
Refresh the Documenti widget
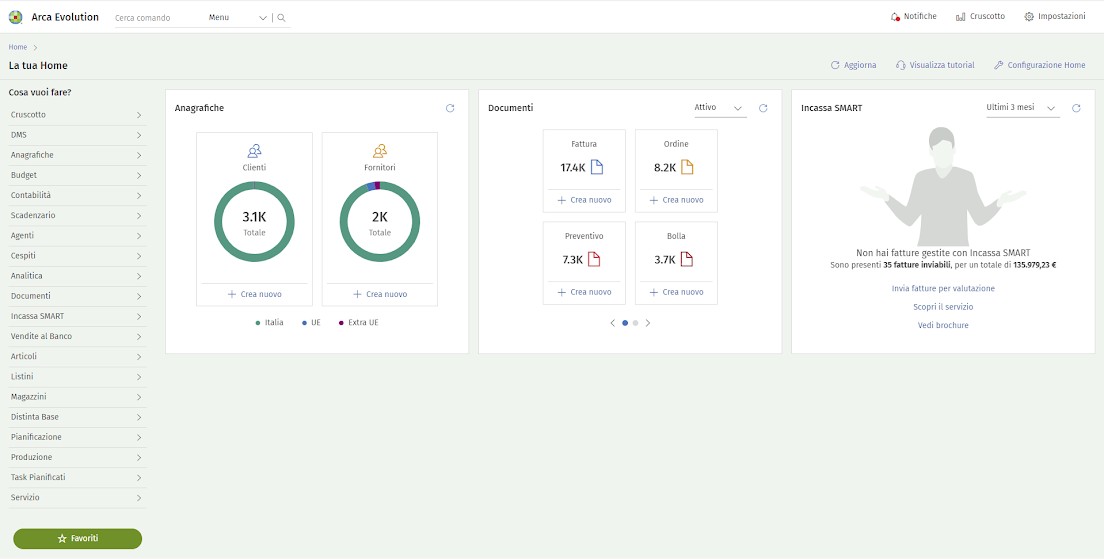tap(763, 108)
